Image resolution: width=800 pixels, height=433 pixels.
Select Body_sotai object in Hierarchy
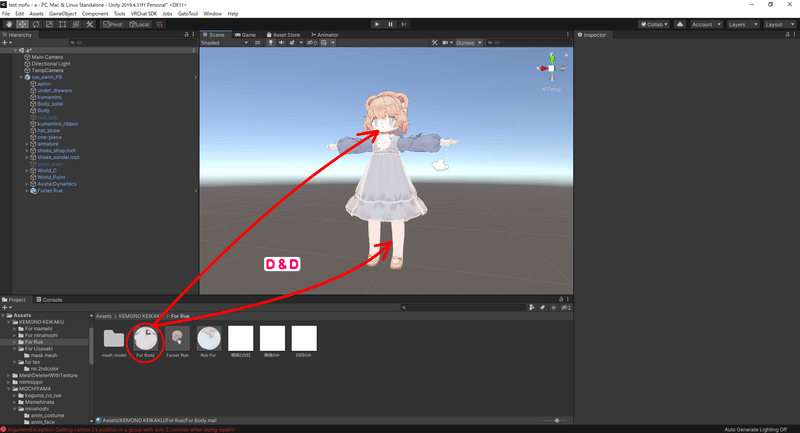50,104
